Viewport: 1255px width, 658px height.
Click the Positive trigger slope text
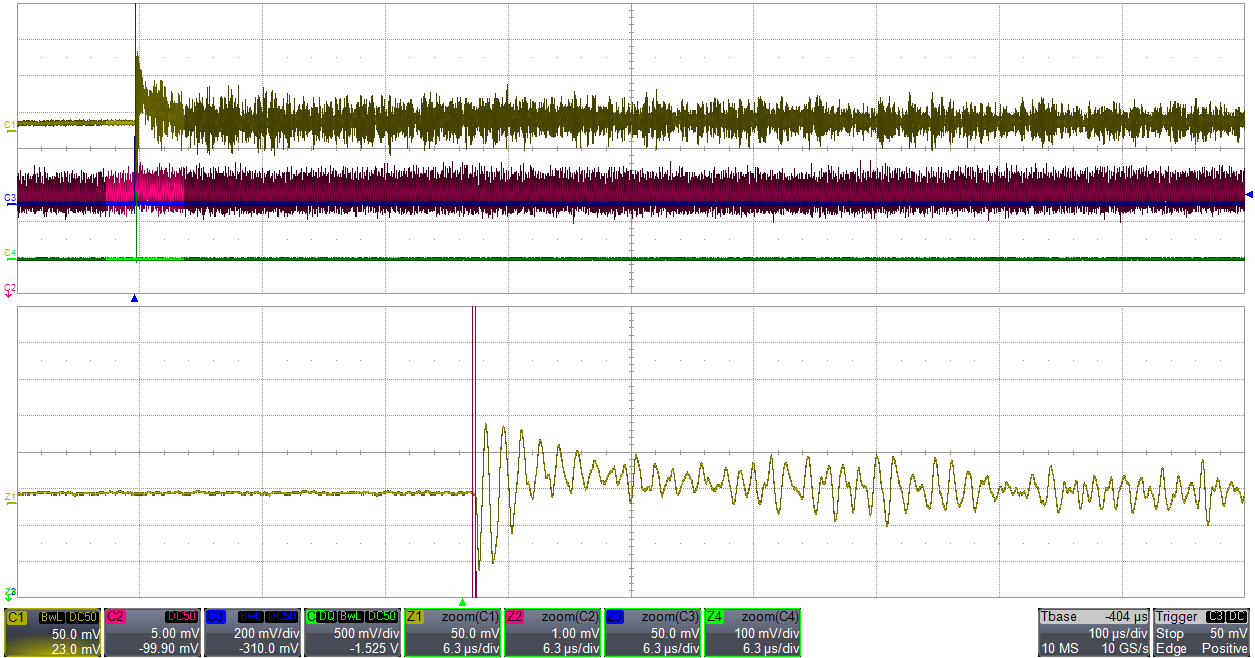pyautogui.click(x=1226, y=649)
